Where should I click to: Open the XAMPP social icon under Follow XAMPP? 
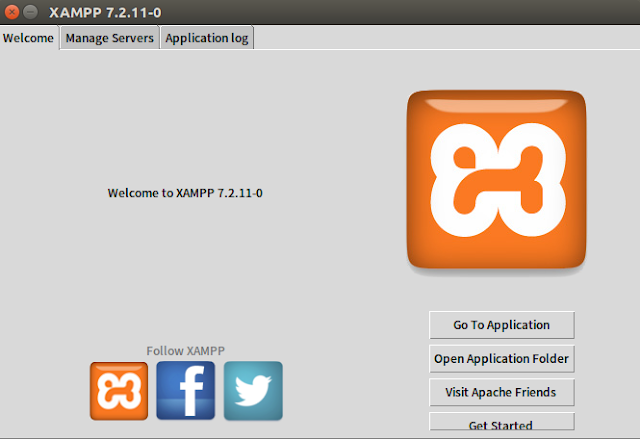119,391
